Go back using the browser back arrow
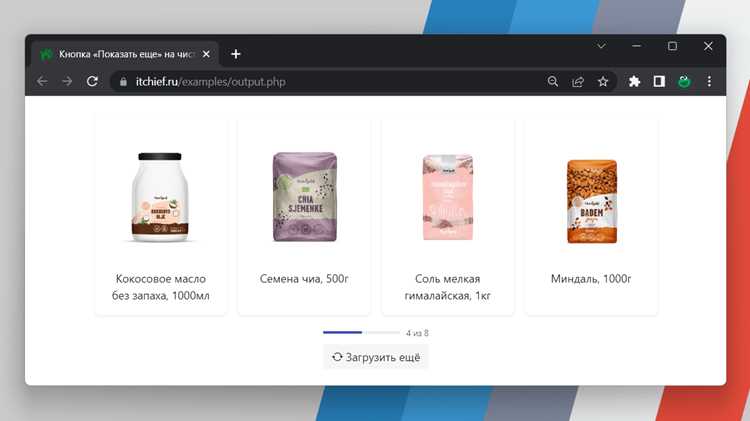The height and width of the screenshot is (421, 750). click(x=42, y=81)
